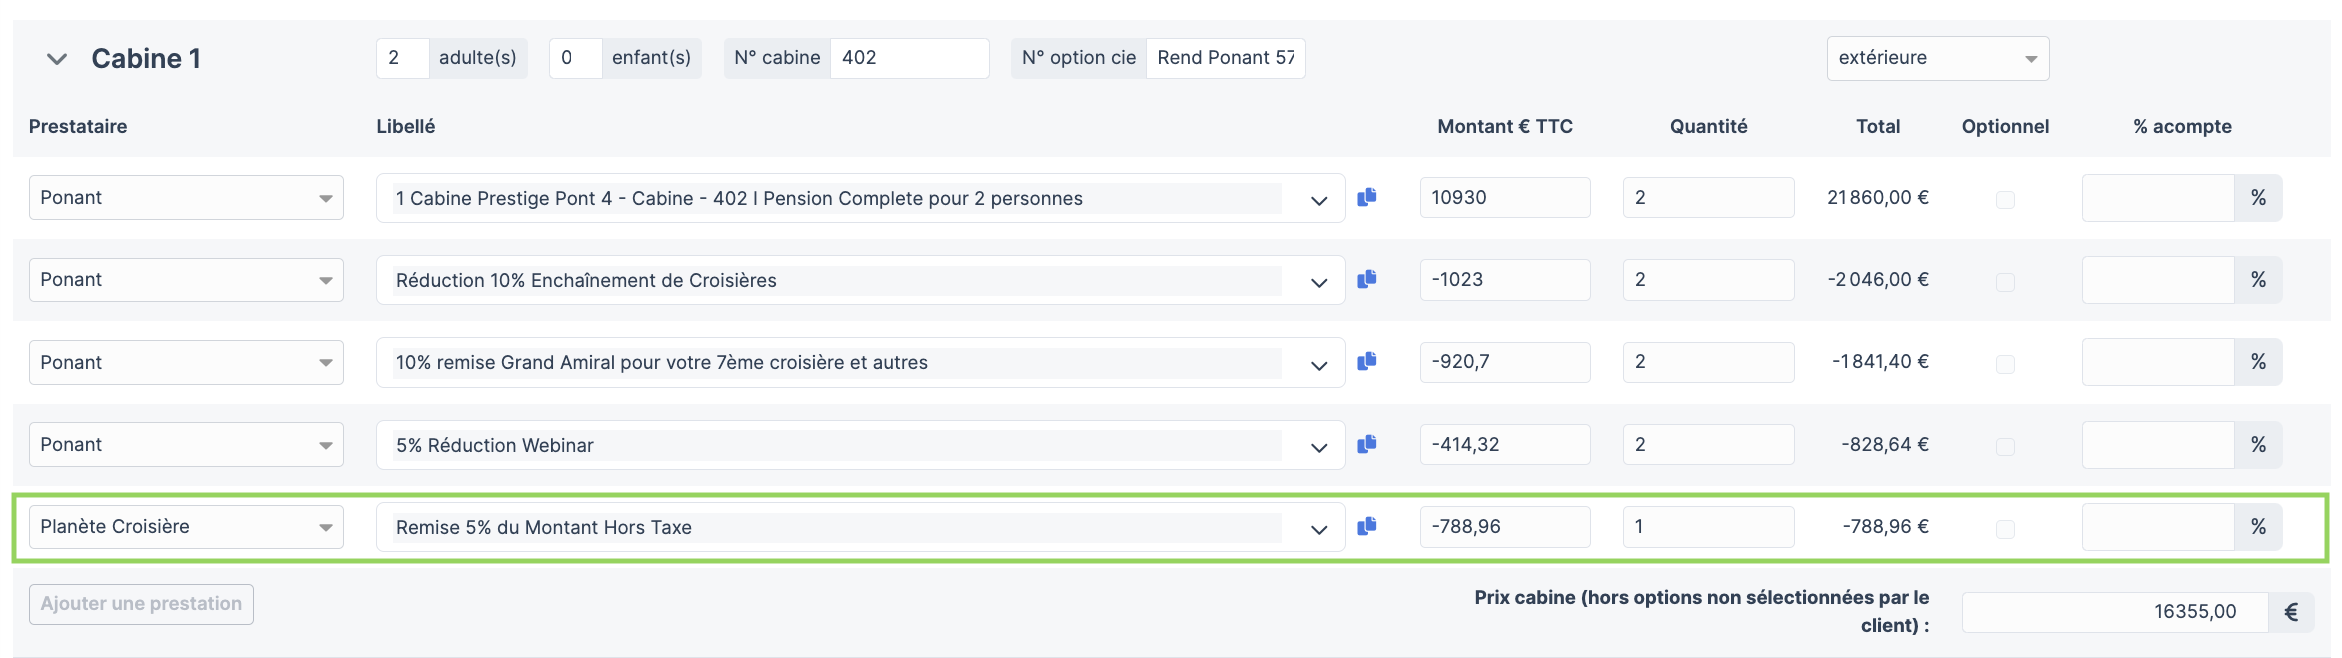Collapse the Cabine 1 section chevron
The image size is (2342, 658).
[x=57, y=59]
